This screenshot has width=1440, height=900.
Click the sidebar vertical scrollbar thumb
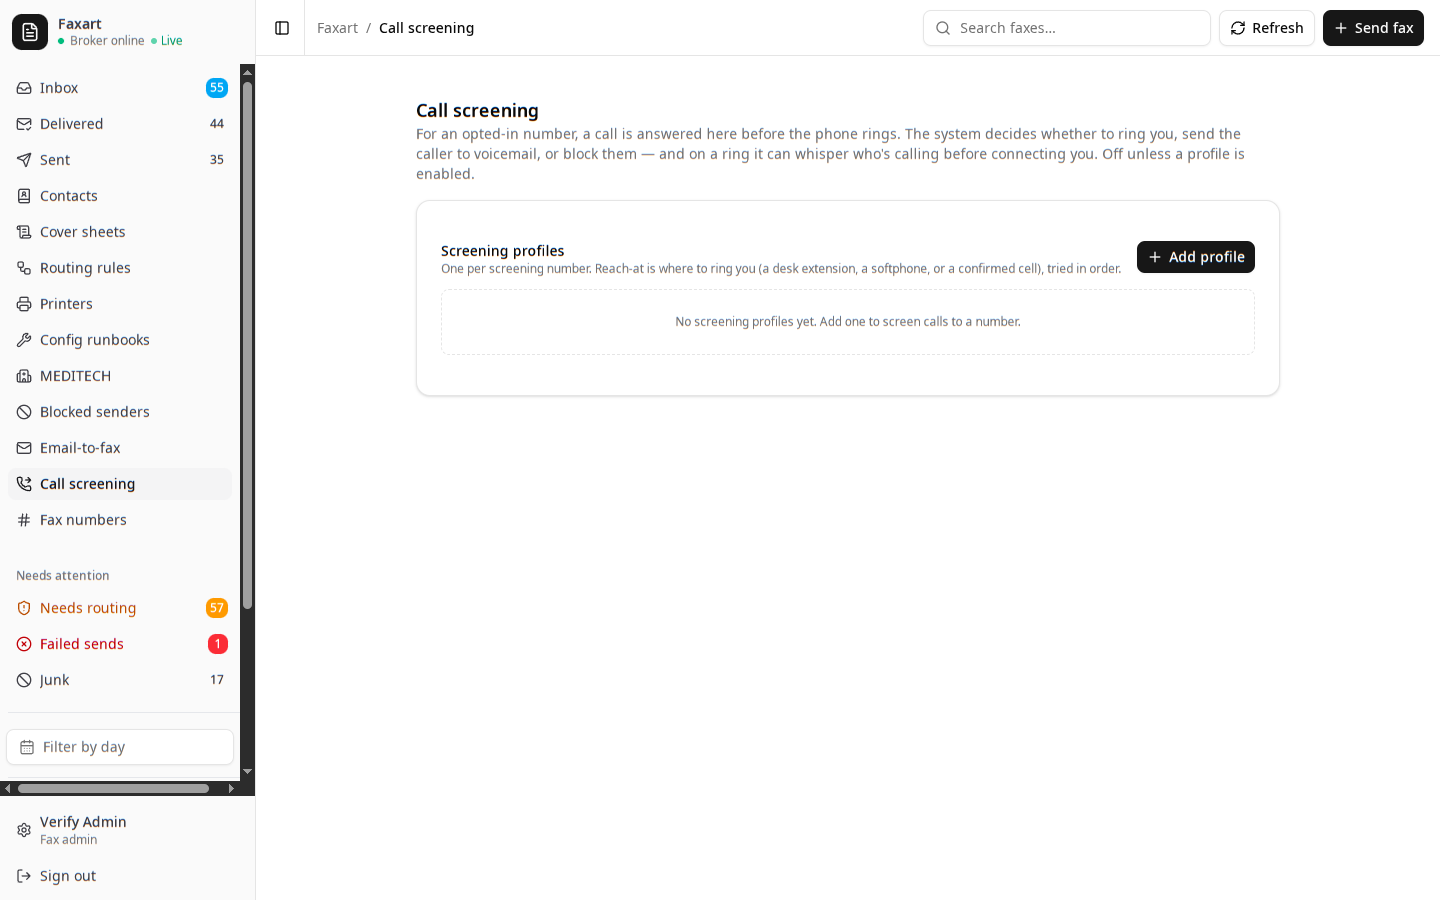click(247, 345)
